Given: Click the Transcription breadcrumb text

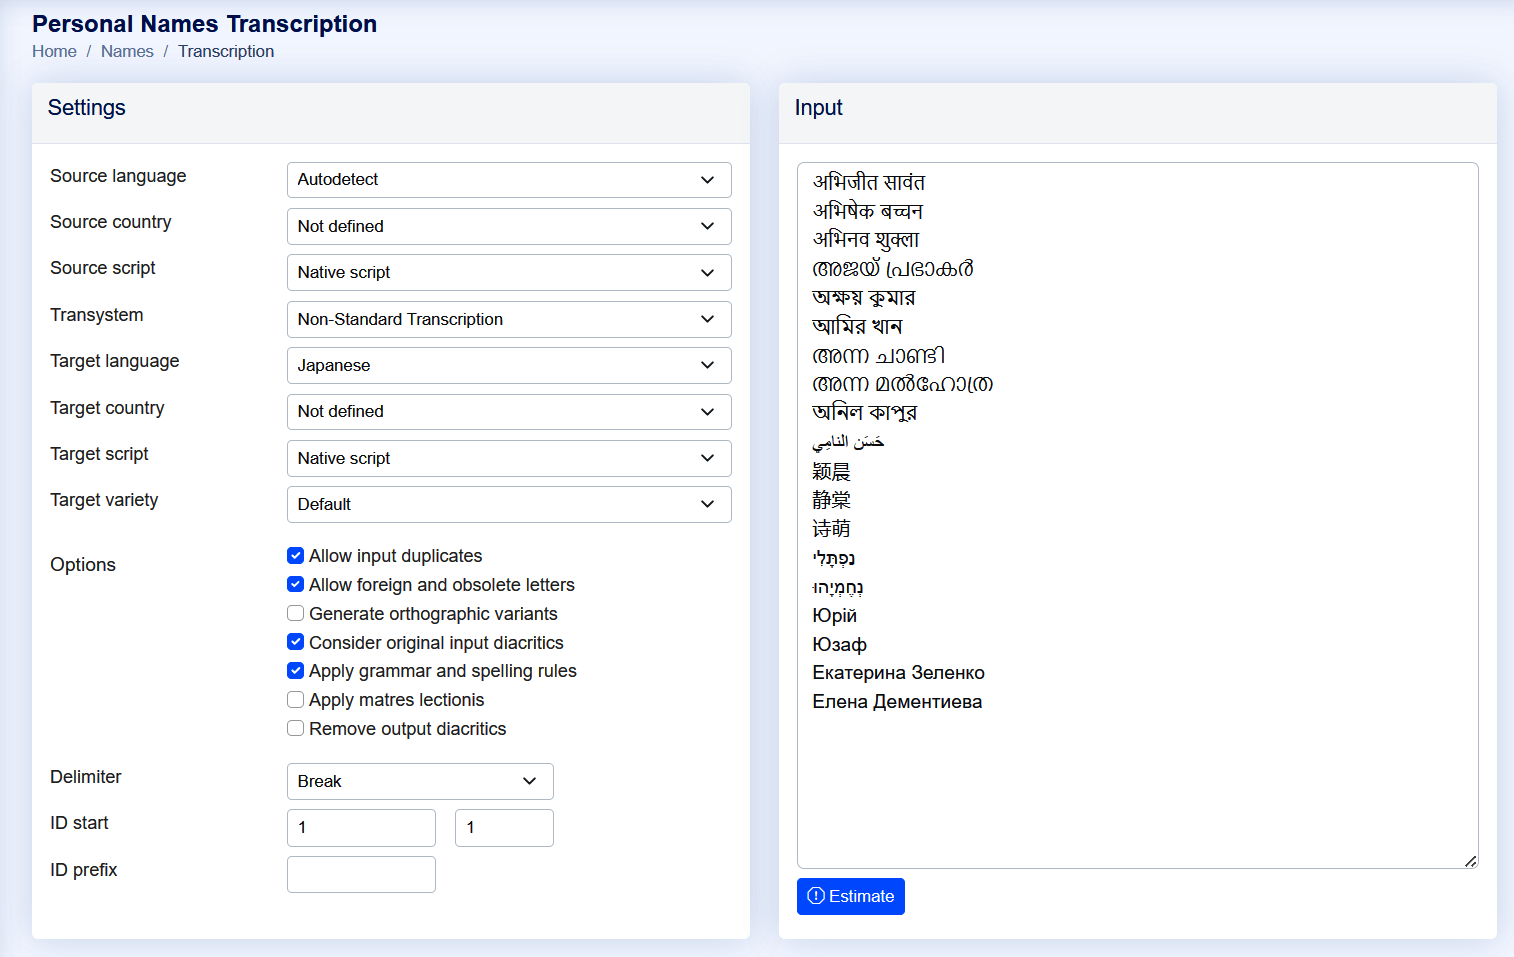Looking at the screenshot, I should (226, 51).
